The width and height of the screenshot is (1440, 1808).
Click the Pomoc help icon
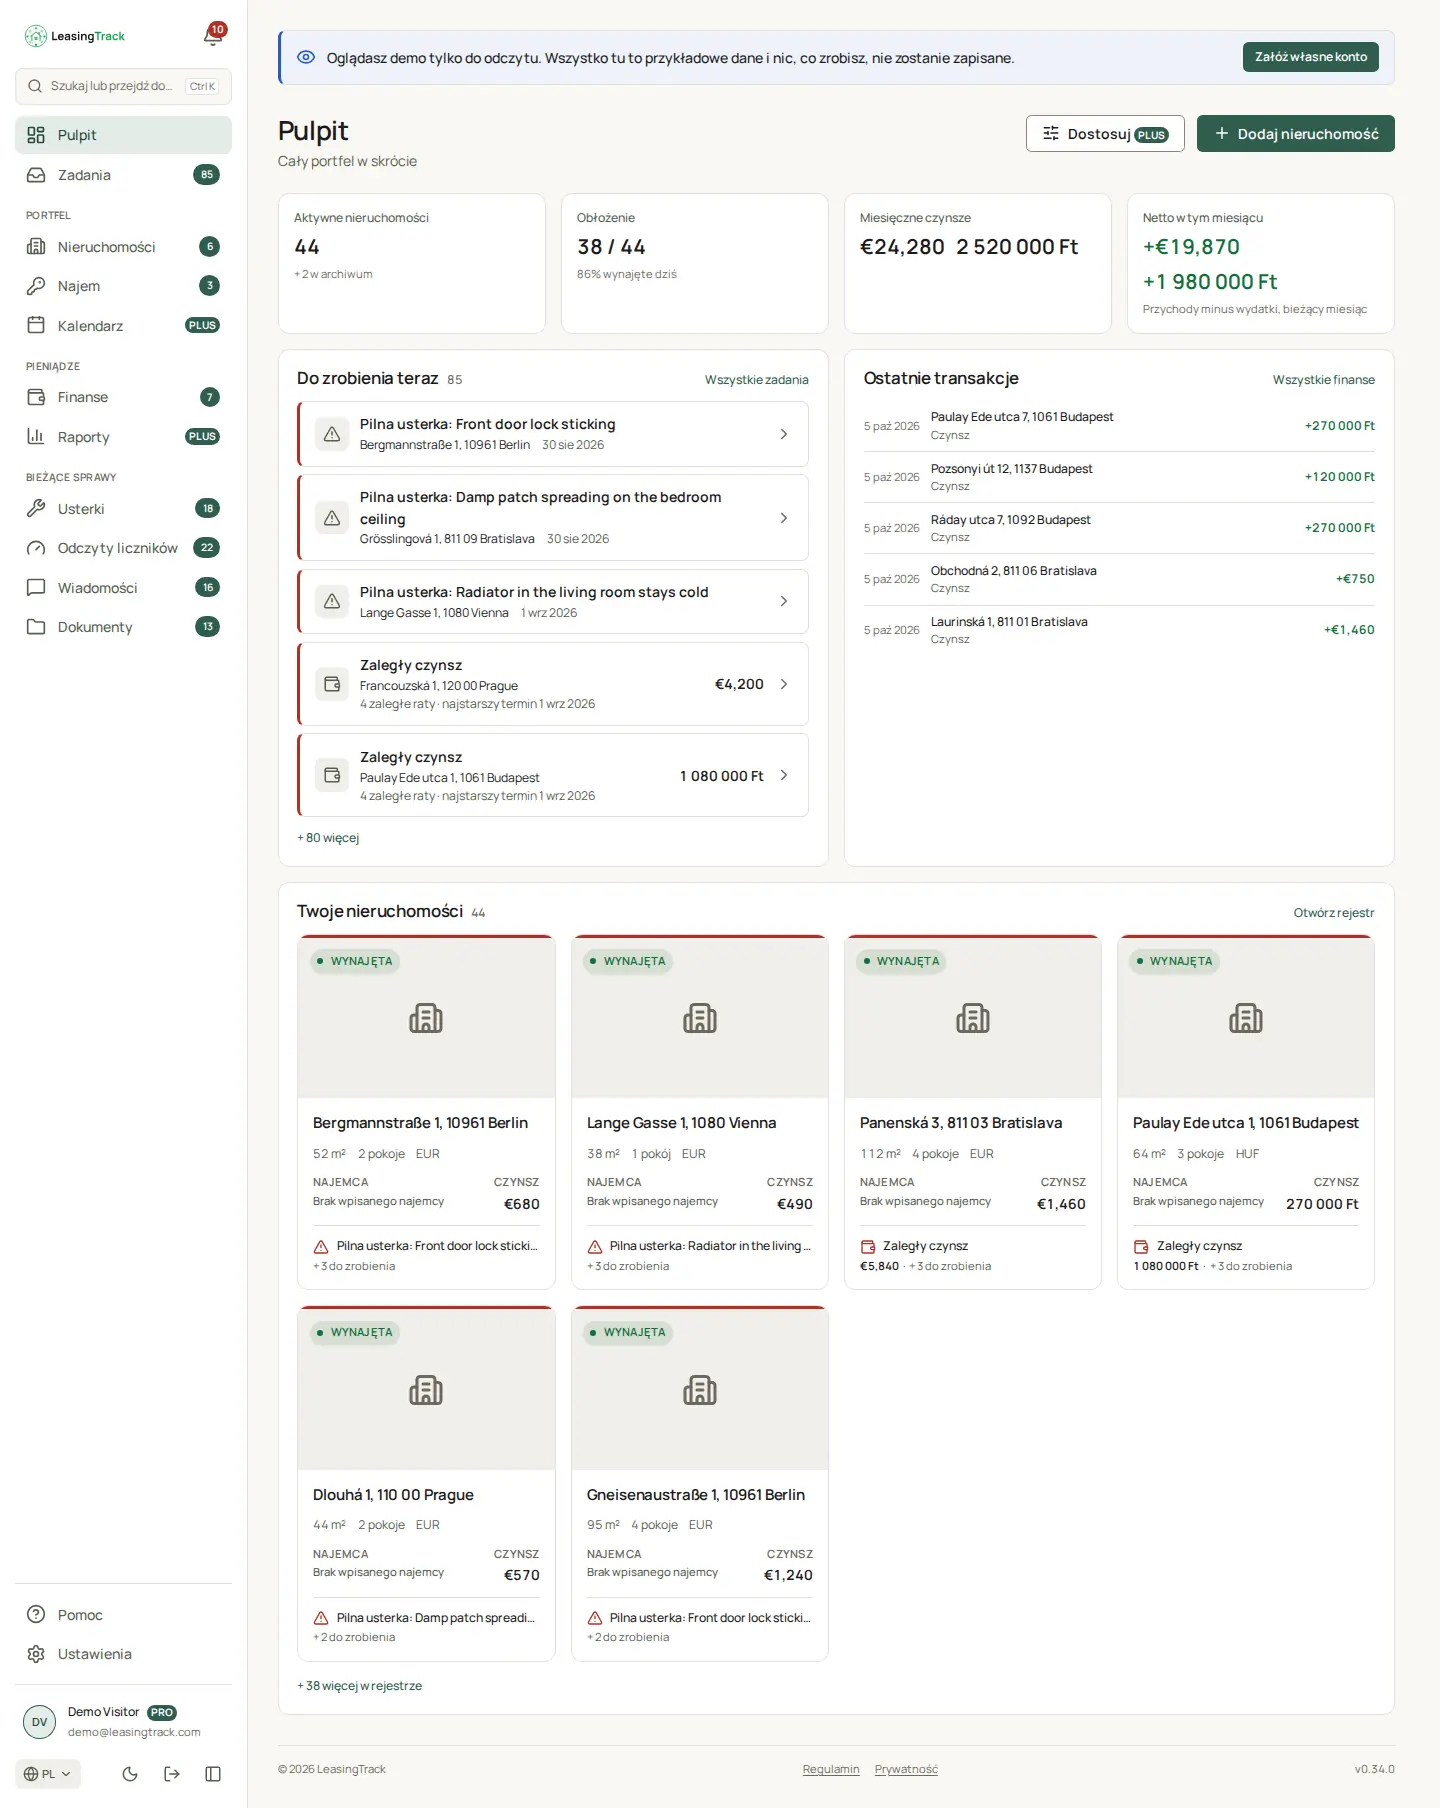[36, 1614]
